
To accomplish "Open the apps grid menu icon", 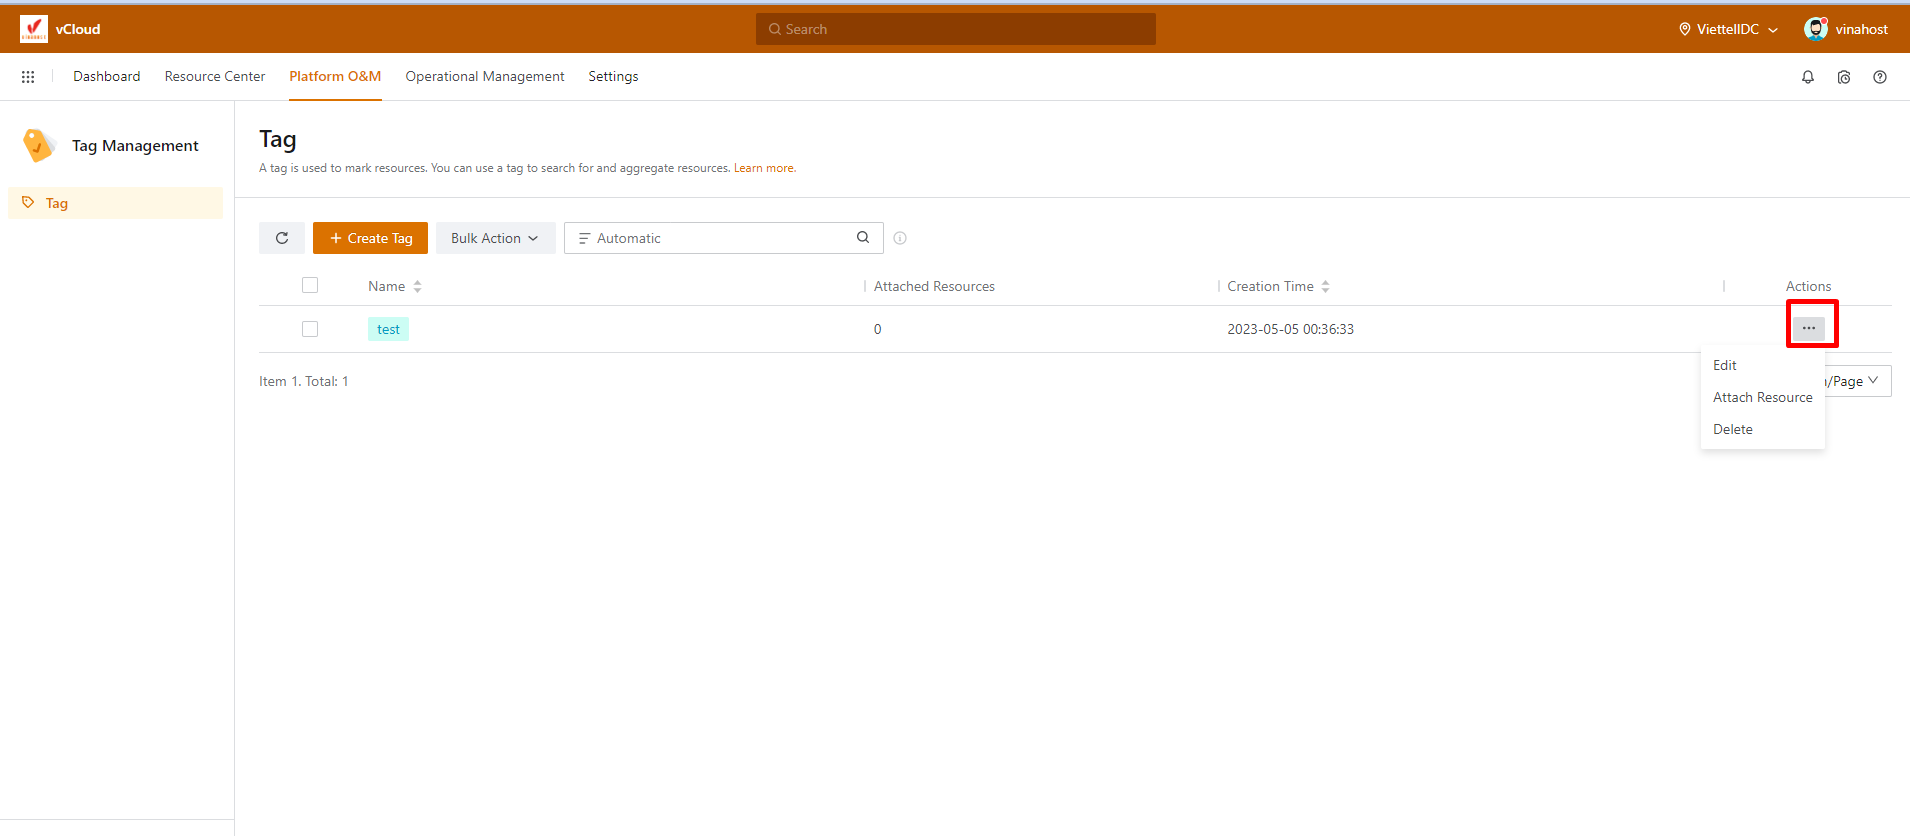I will click(28, 77).
